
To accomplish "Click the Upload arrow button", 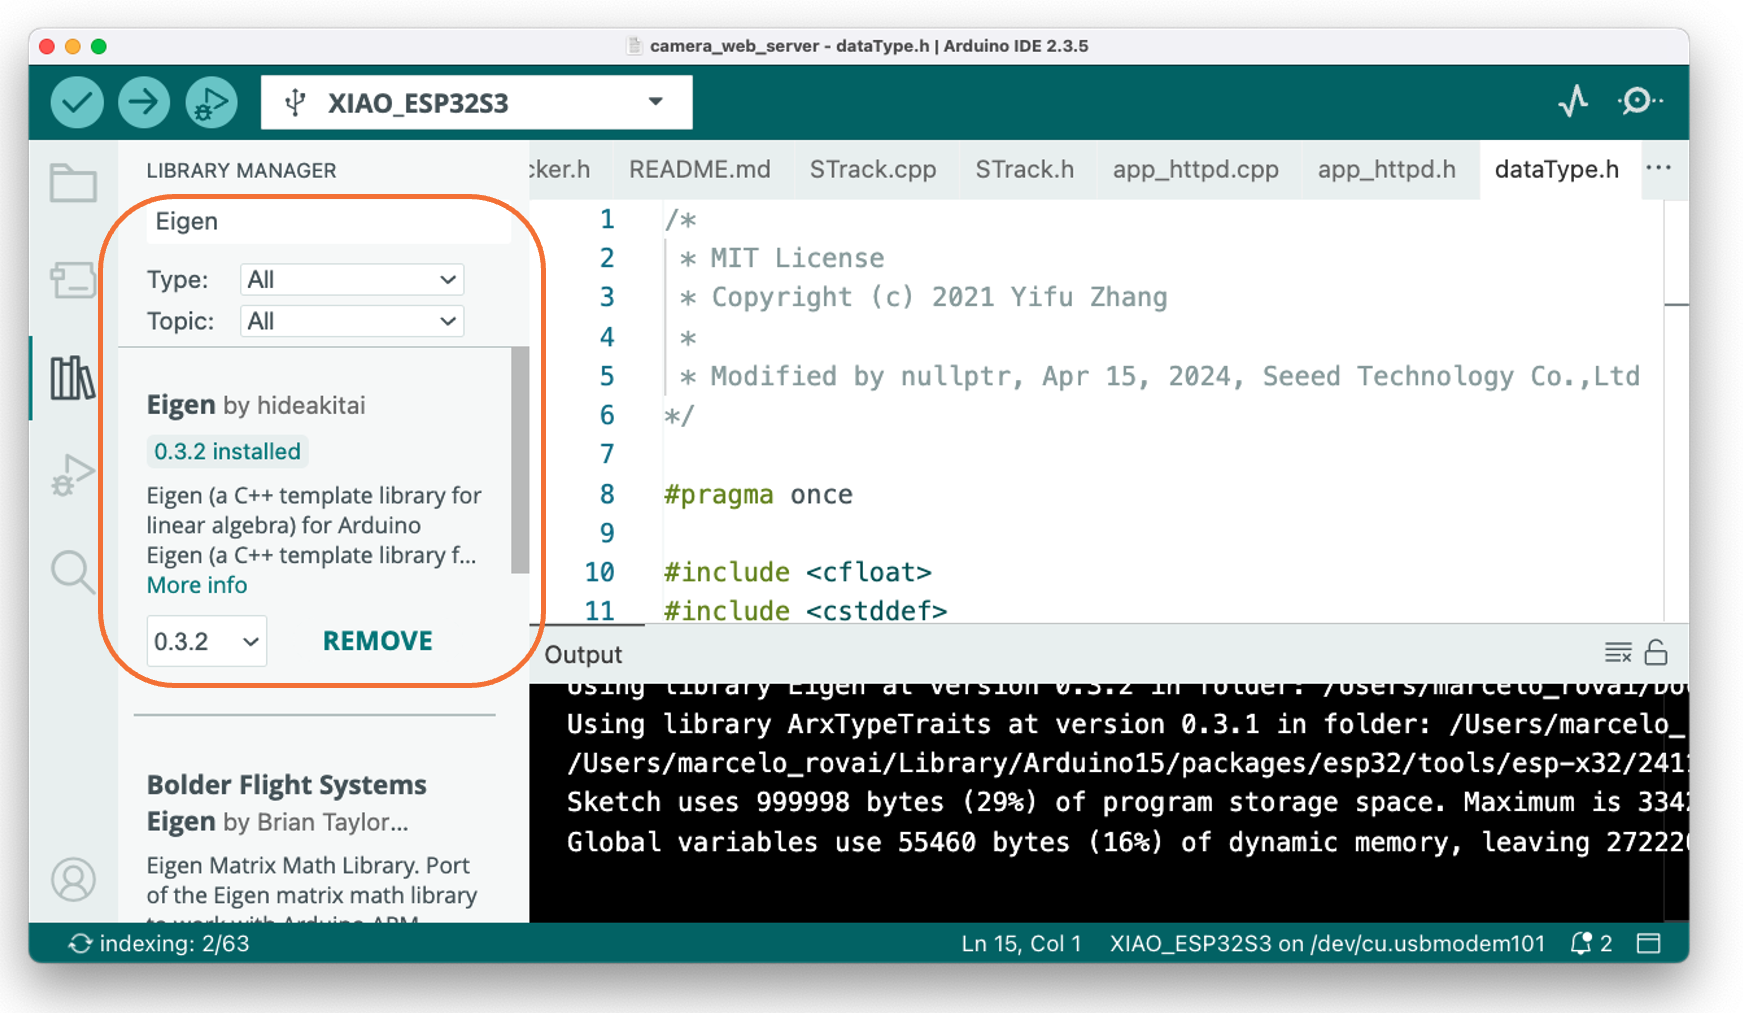I will 144,102.
